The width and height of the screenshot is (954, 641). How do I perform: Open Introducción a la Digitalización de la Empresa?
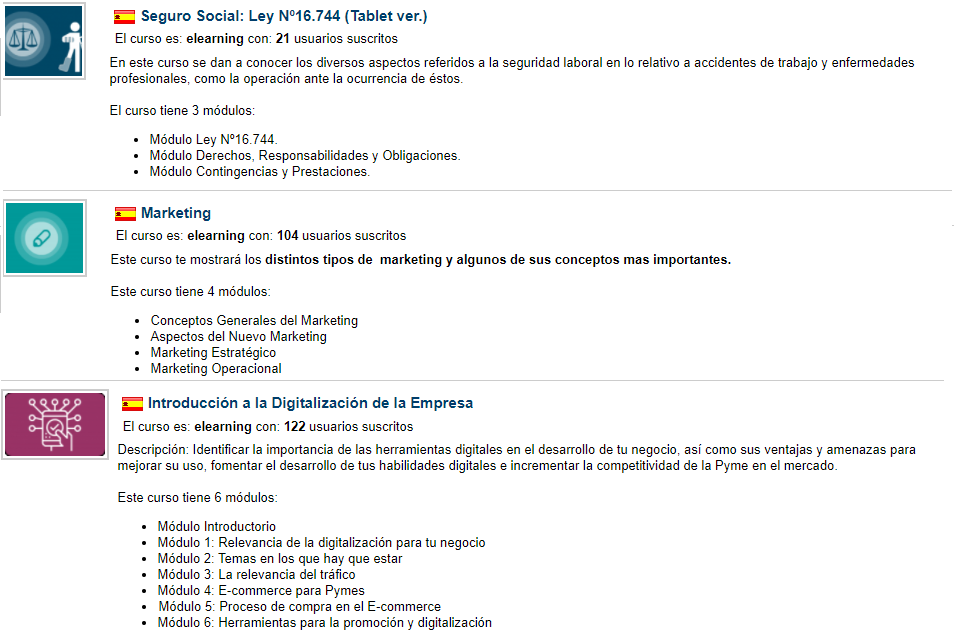[x=310, y=403]
